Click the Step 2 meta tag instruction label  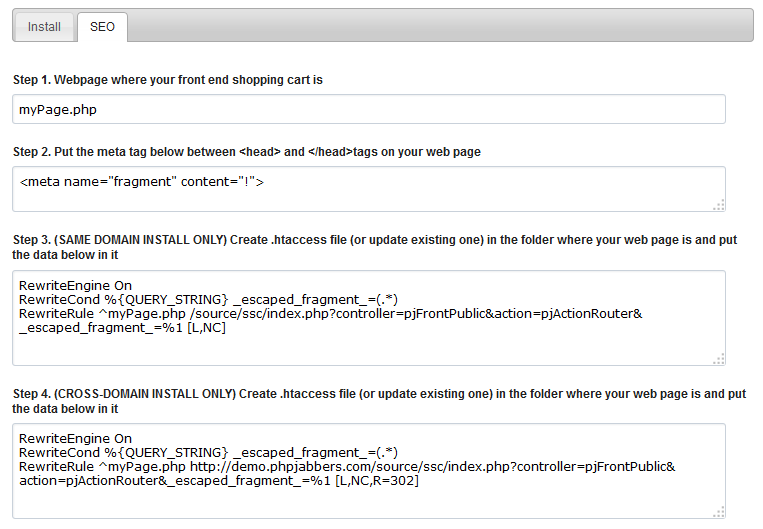point(247,152)
